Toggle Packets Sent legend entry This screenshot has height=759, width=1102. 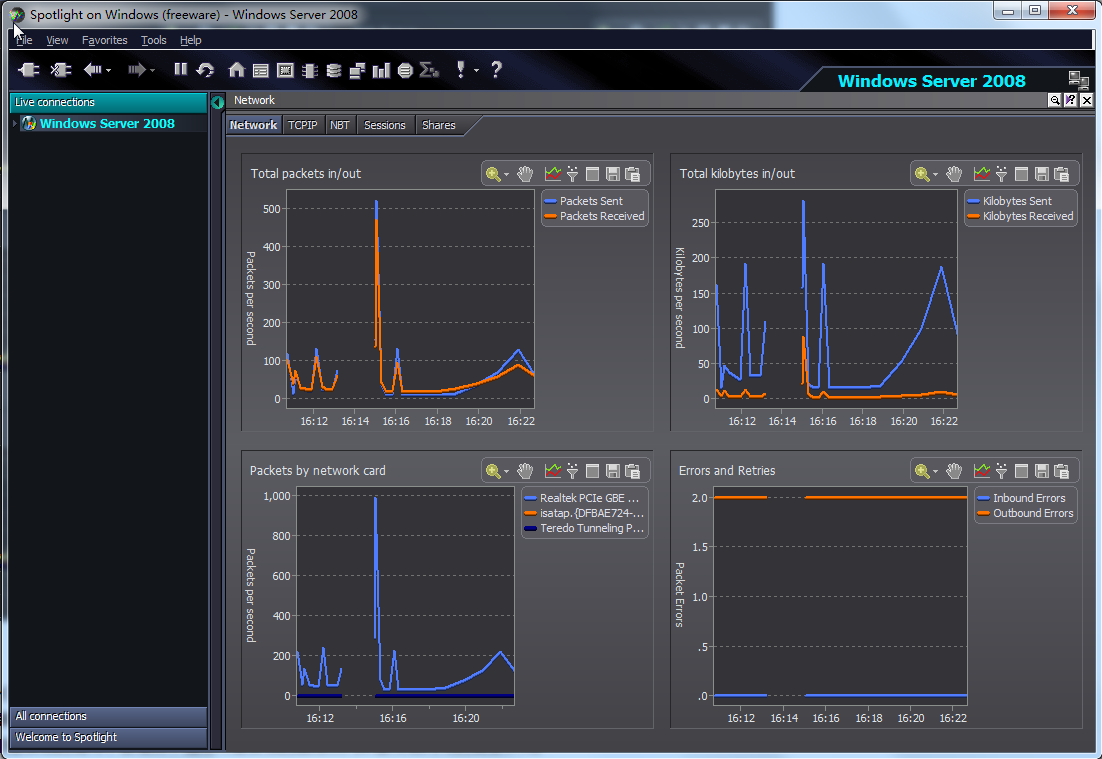(584, 201)
